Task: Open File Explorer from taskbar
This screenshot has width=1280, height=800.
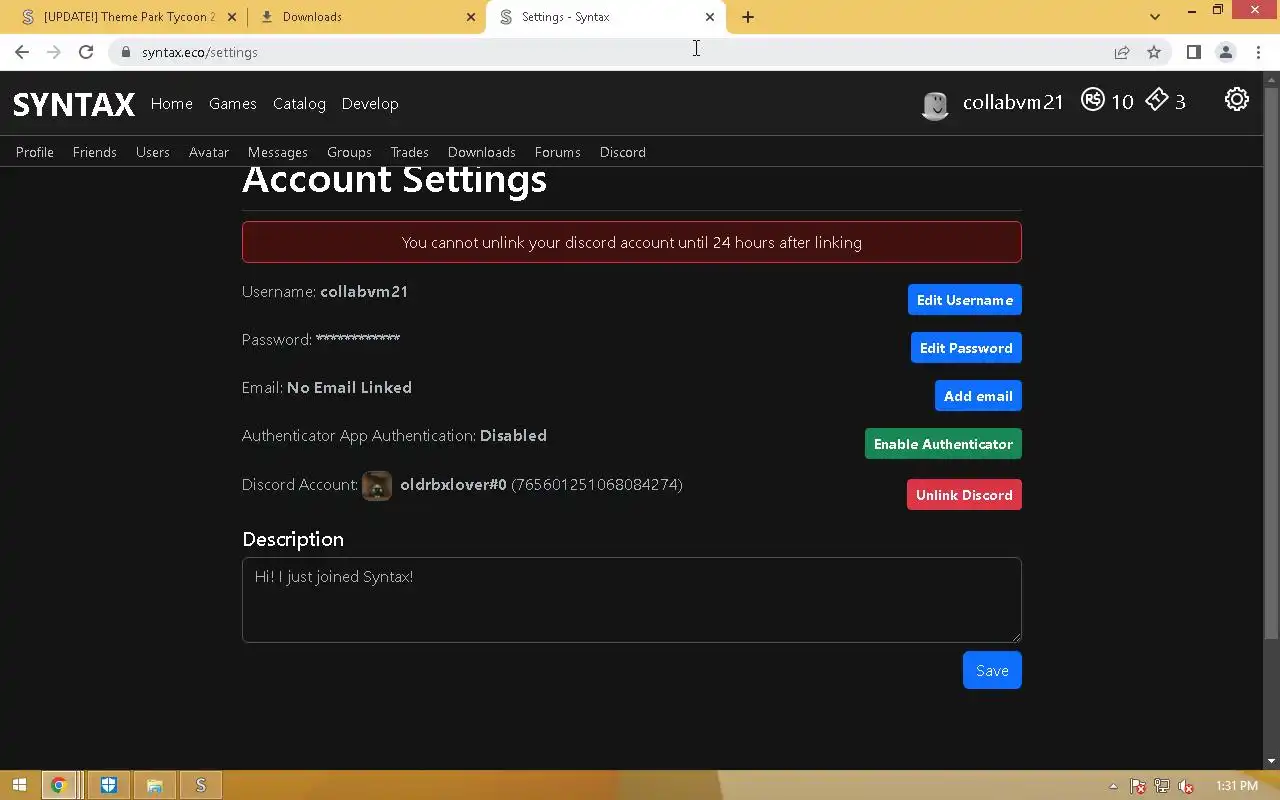Action: click(x=154, y=786)
